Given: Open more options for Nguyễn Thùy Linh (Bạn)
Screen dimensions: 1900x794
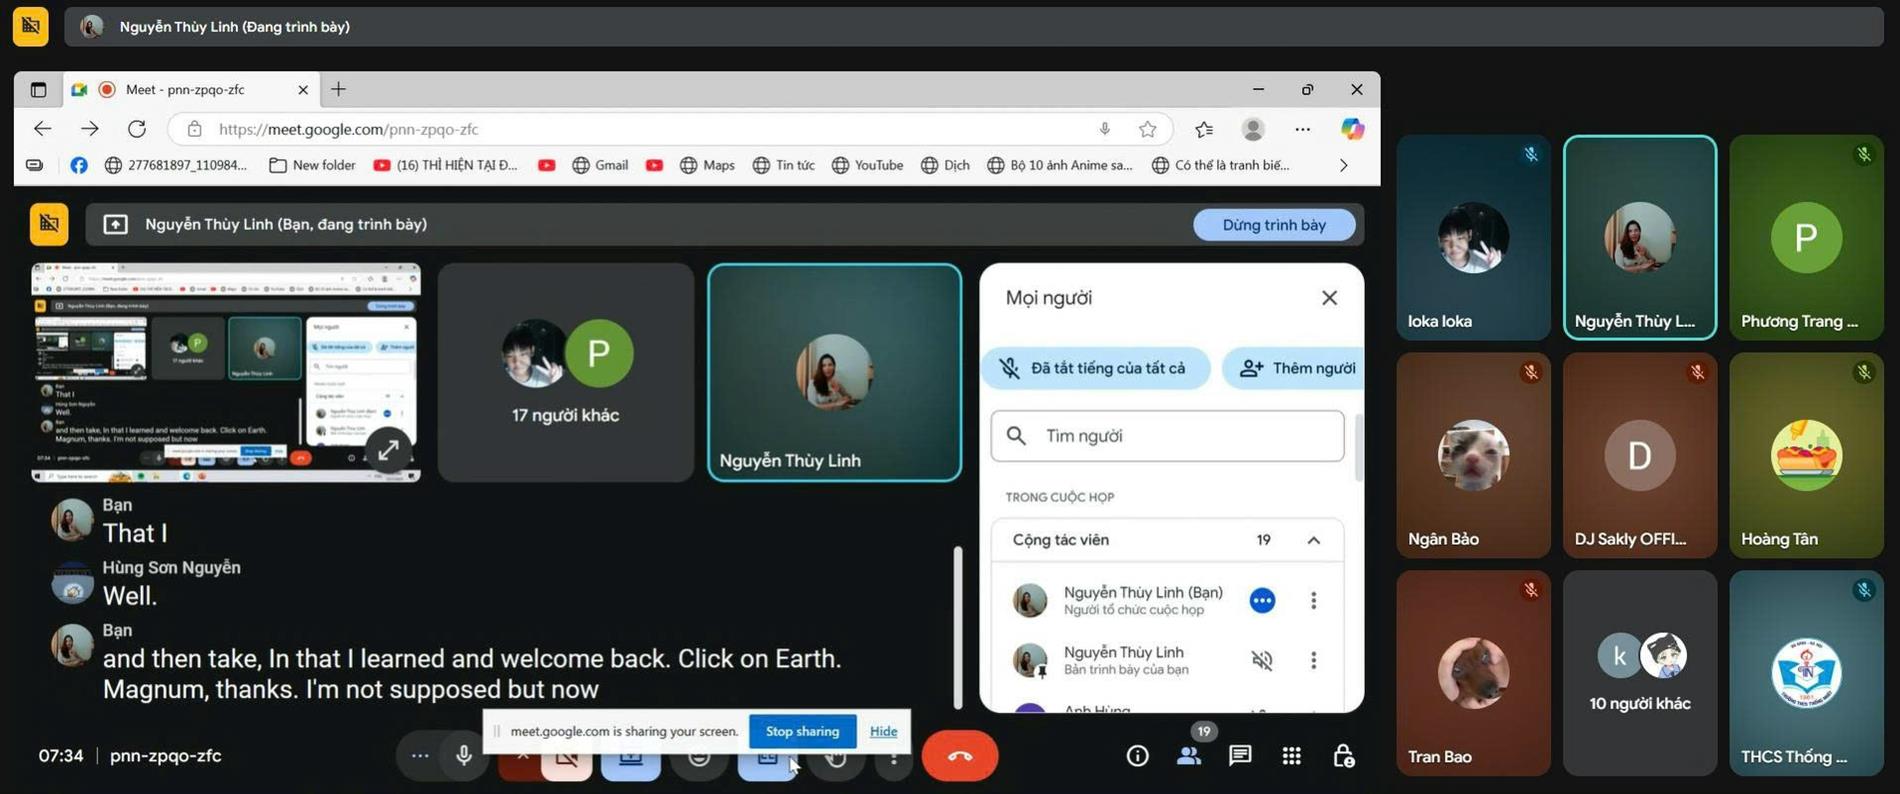Looking at the screenshot, I should [x=1313, y=600].
